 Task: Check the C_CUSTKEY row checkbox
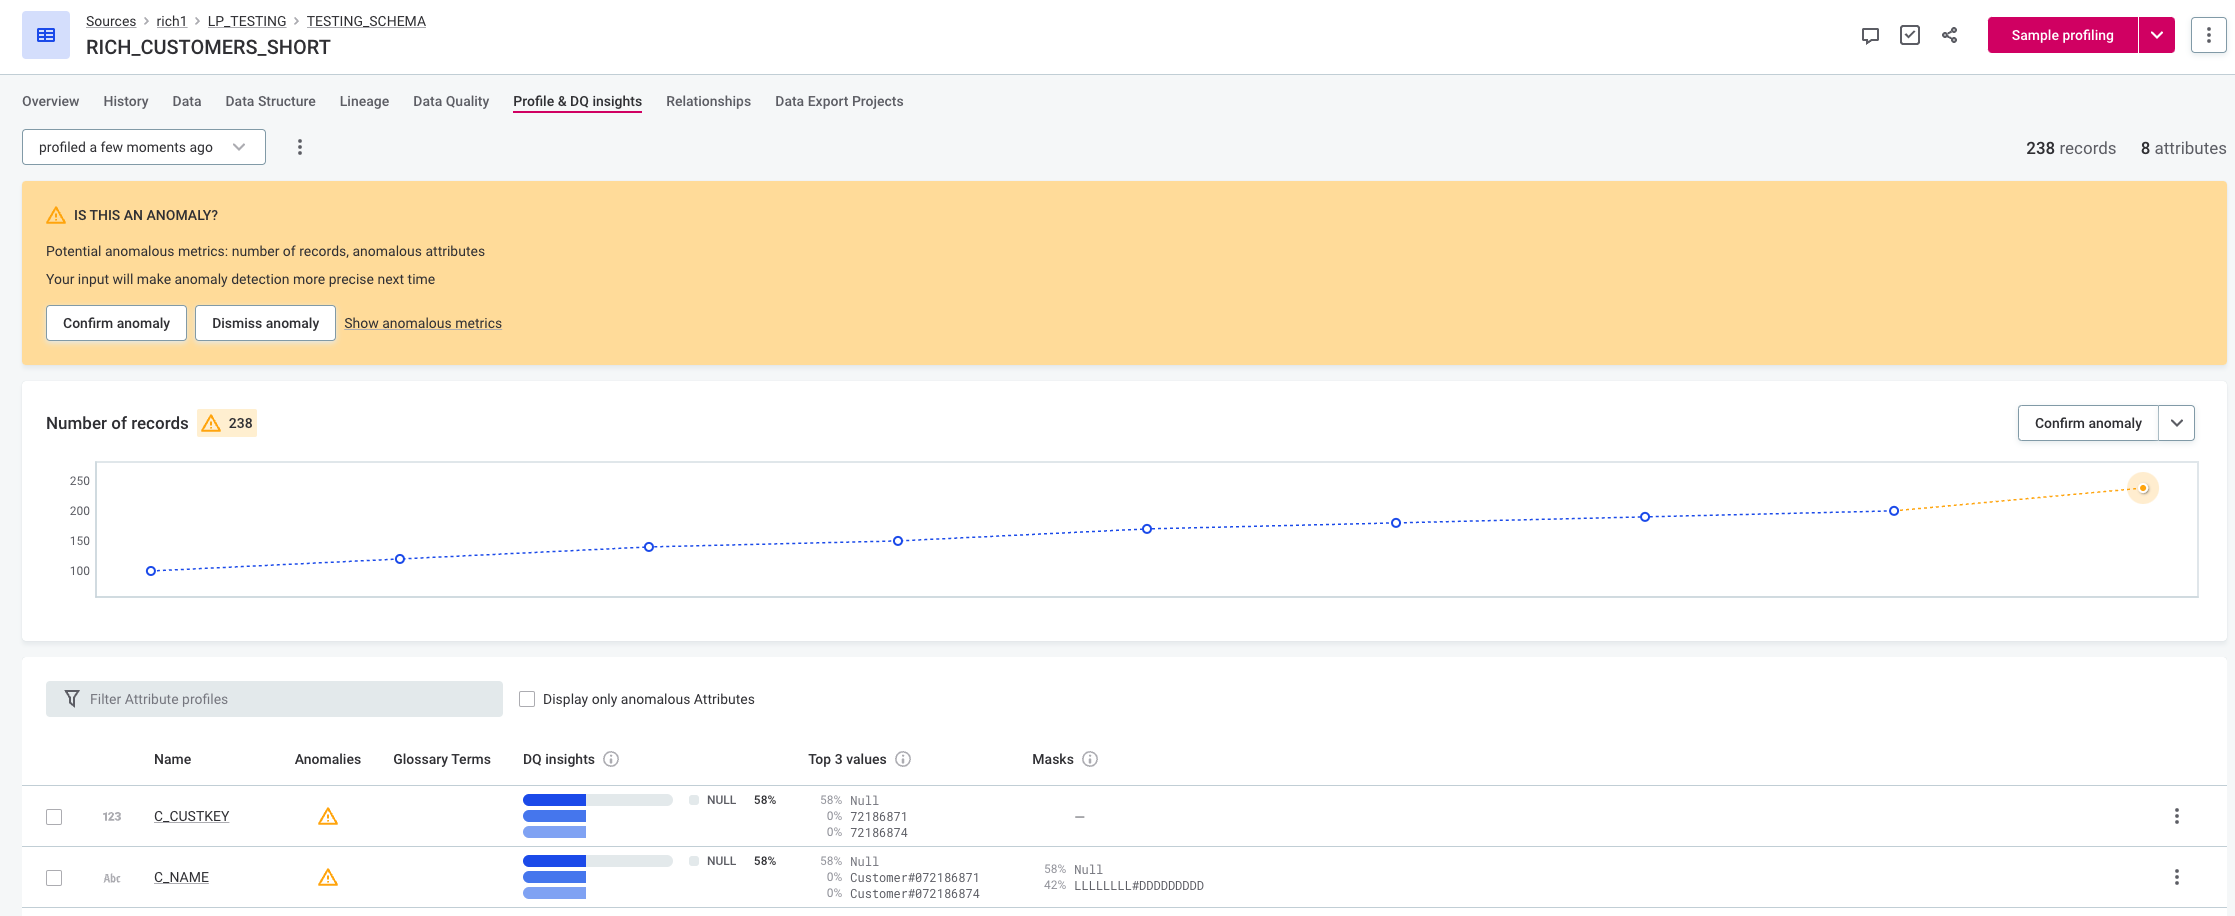click(x=54, y=817)
